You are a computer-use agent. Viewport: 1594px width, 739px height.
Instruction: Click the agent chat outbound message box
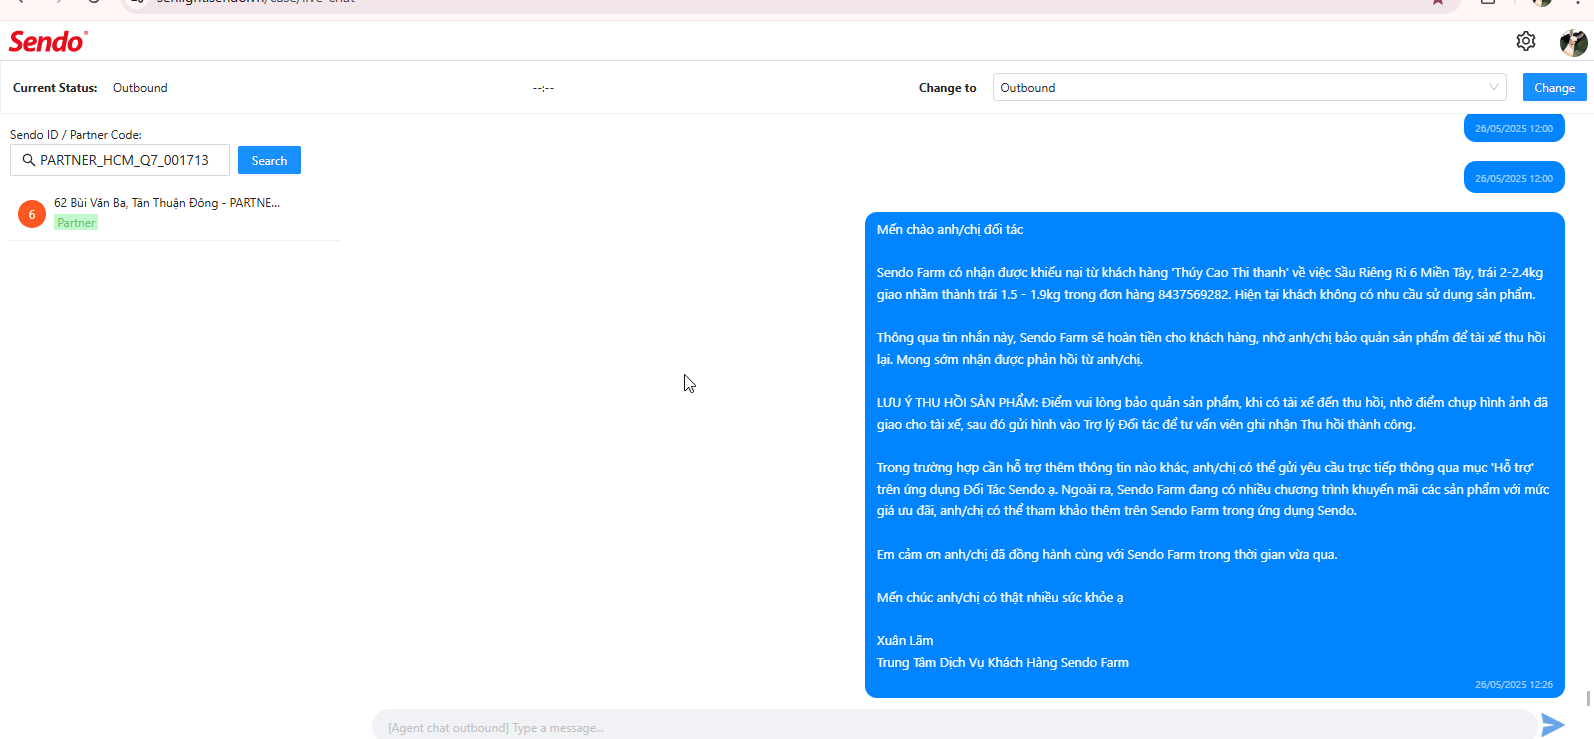click(954, 726)
